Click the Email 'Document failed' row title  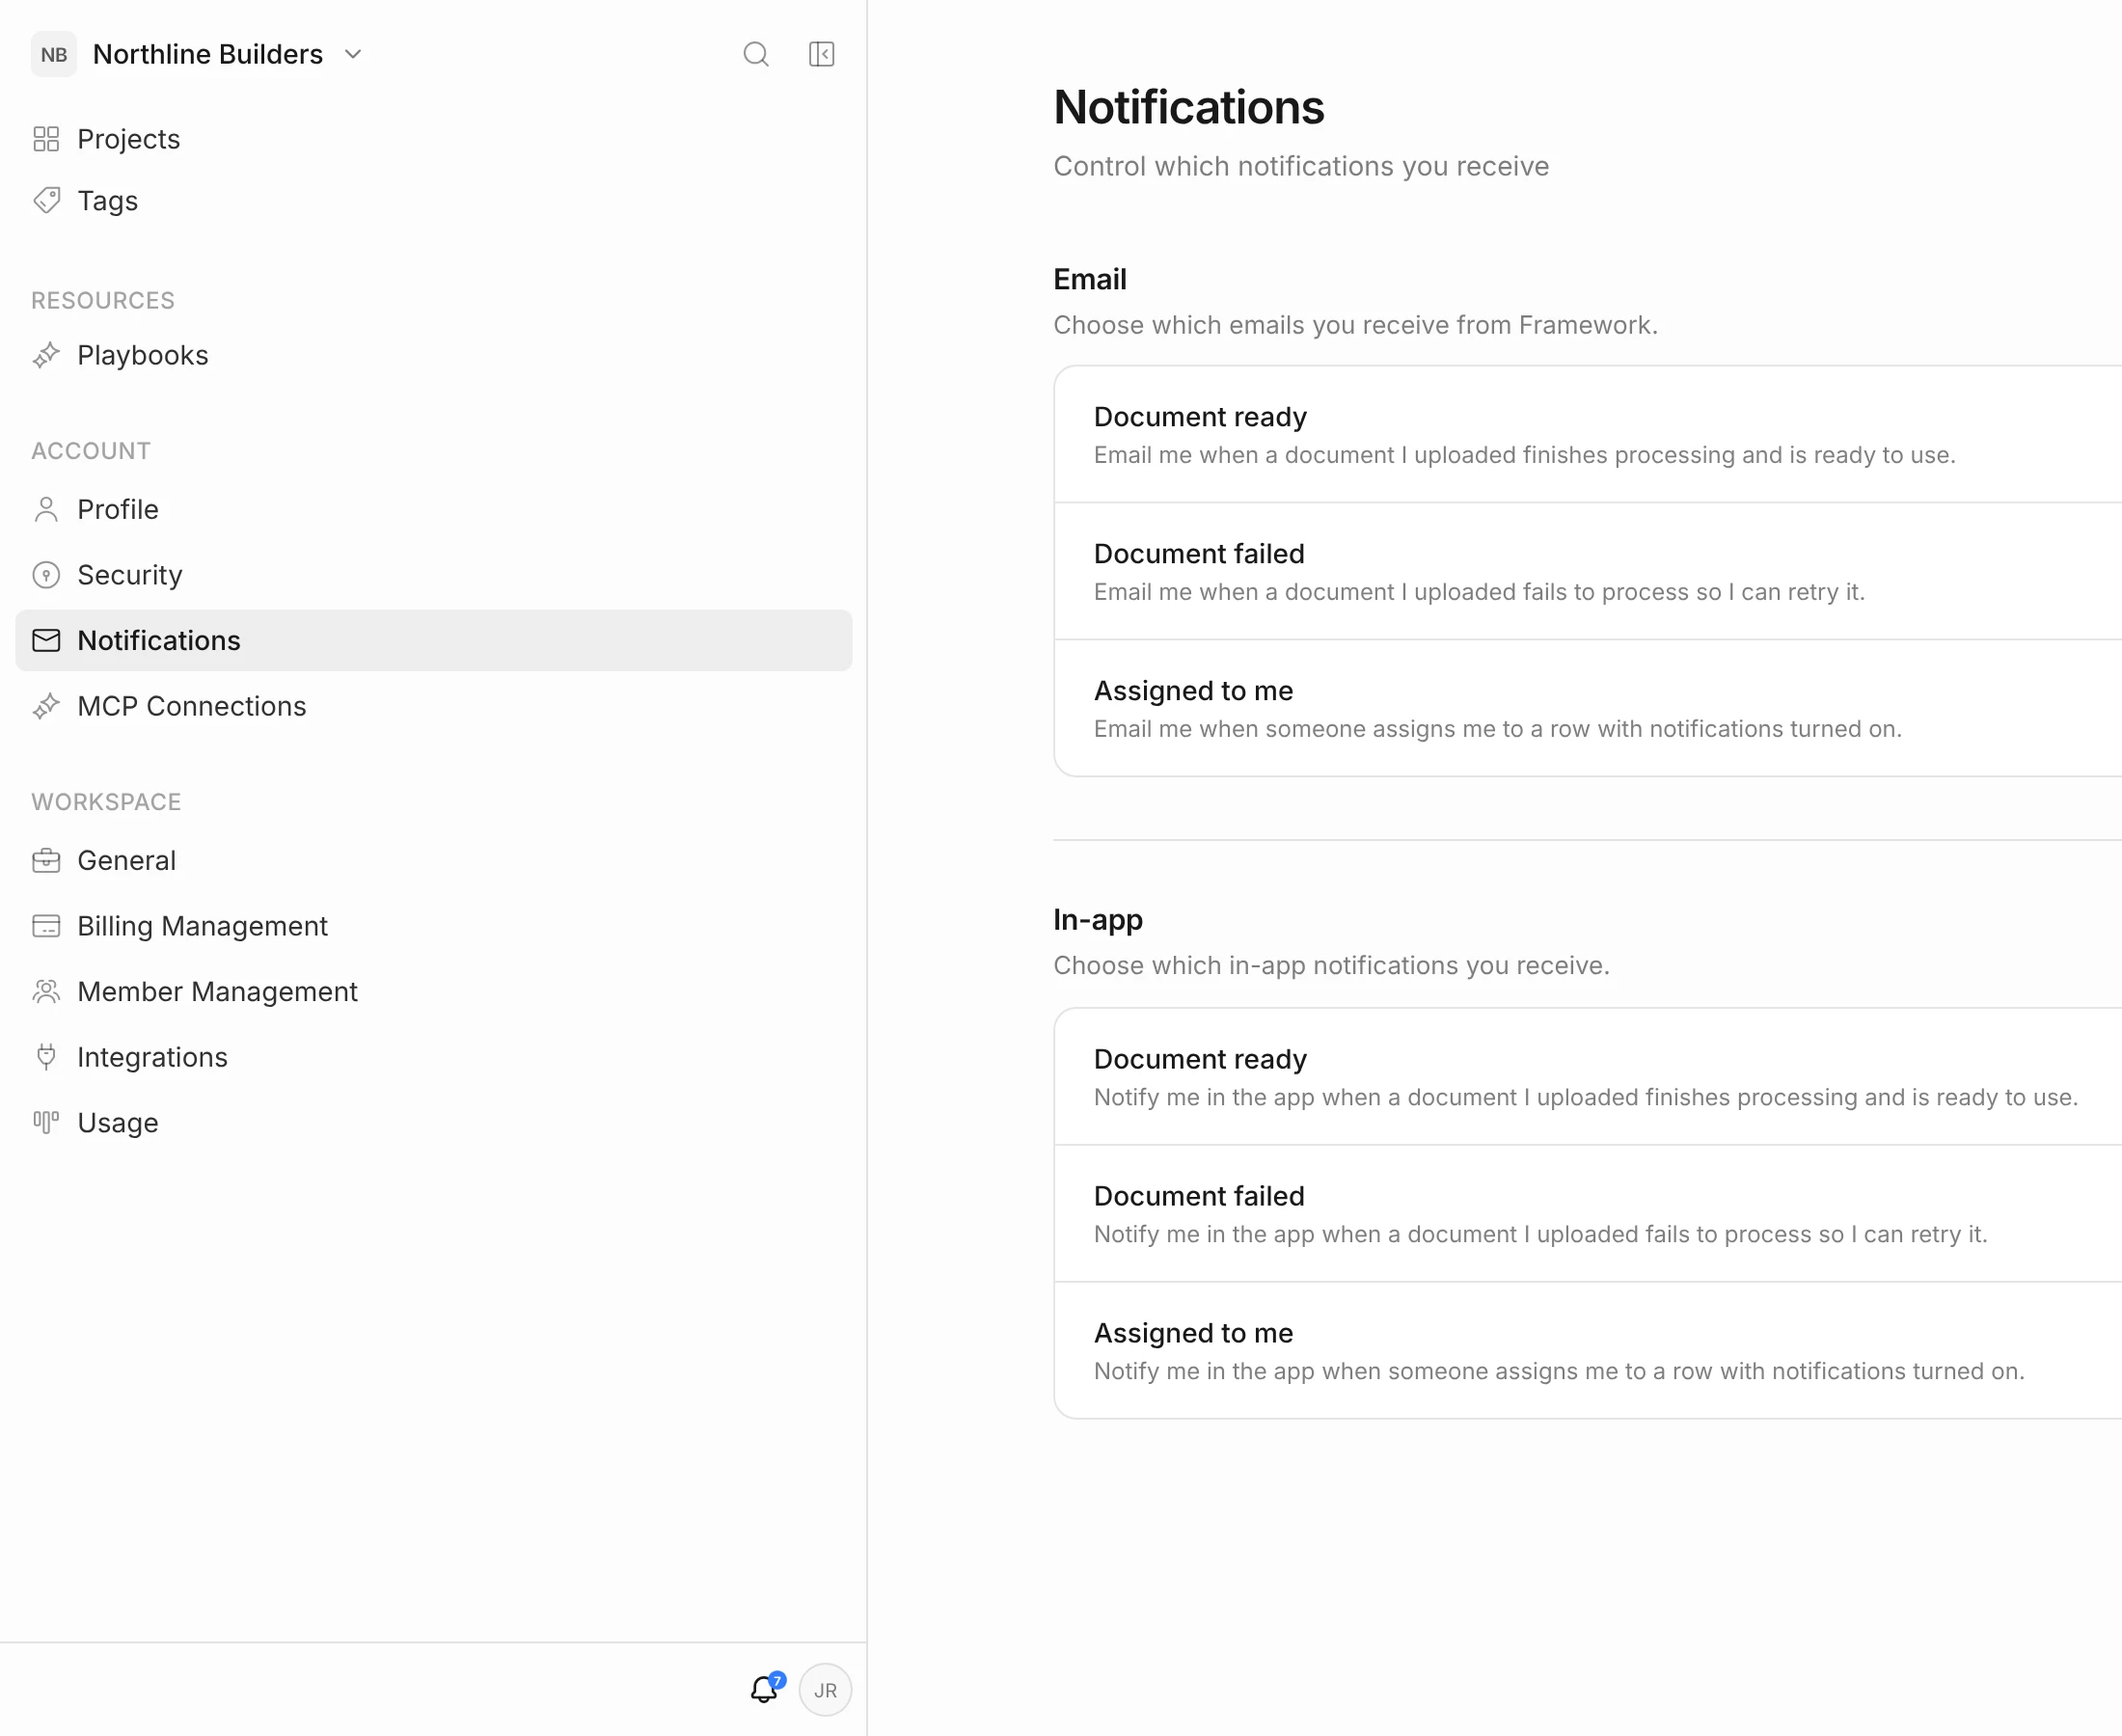pos(1199,554)
